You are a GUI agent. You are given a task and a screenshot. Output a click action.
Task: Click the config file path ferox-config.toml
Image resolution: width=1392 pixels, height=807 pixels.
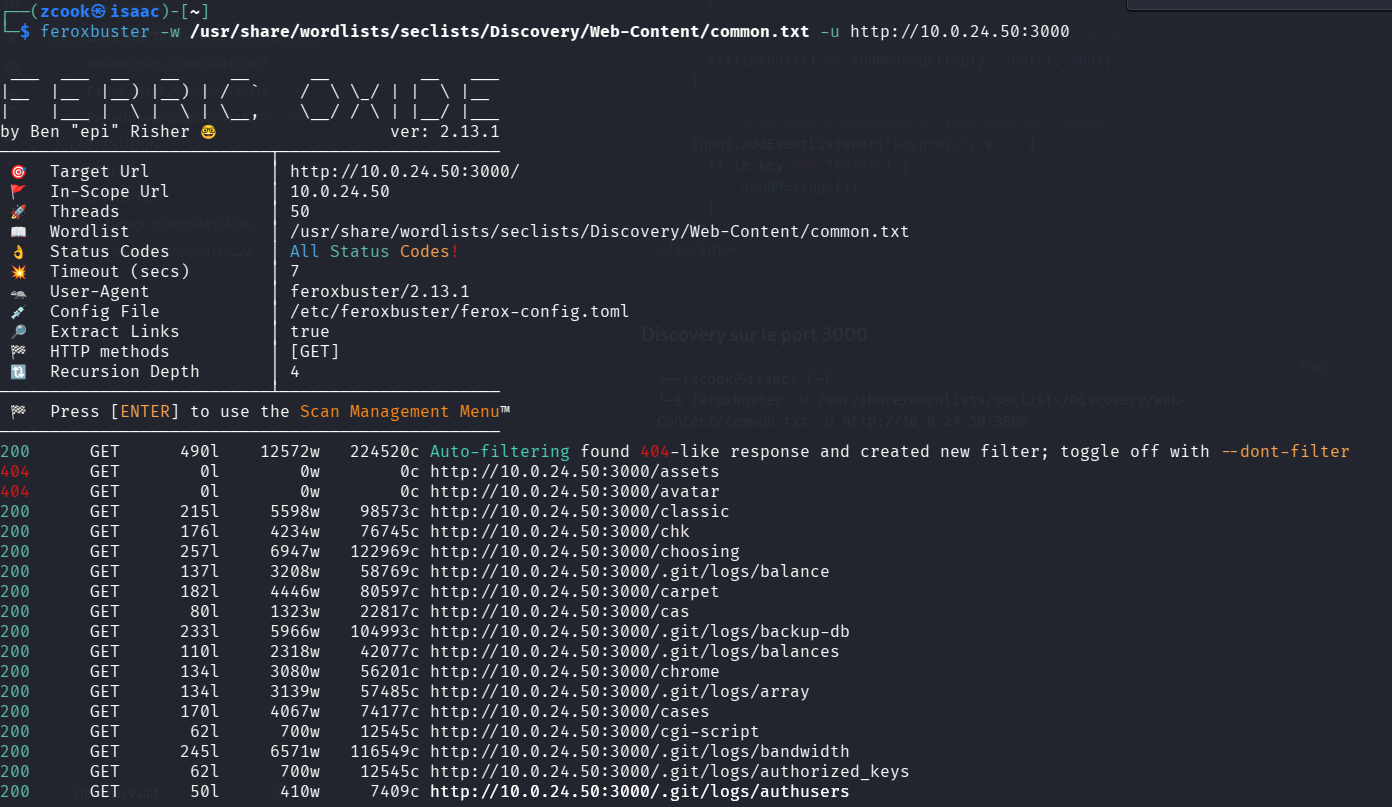pos(460,312)
